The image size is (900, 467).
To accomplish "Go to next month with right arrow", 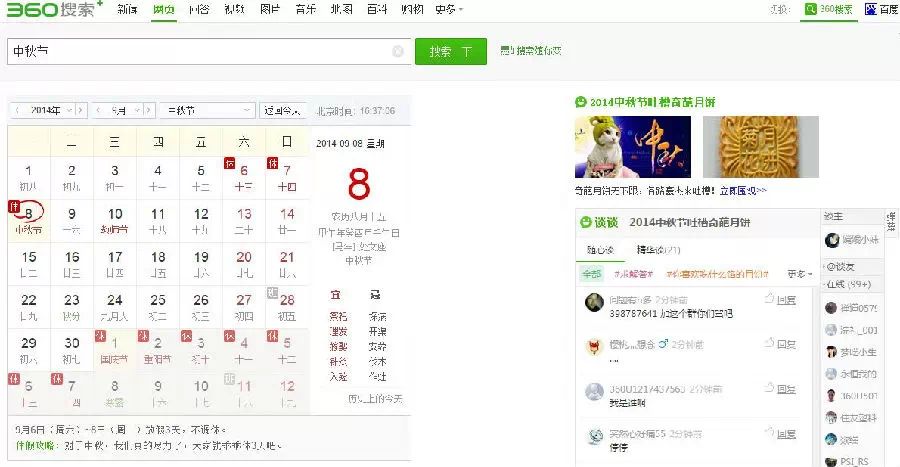I will point(149,110).
